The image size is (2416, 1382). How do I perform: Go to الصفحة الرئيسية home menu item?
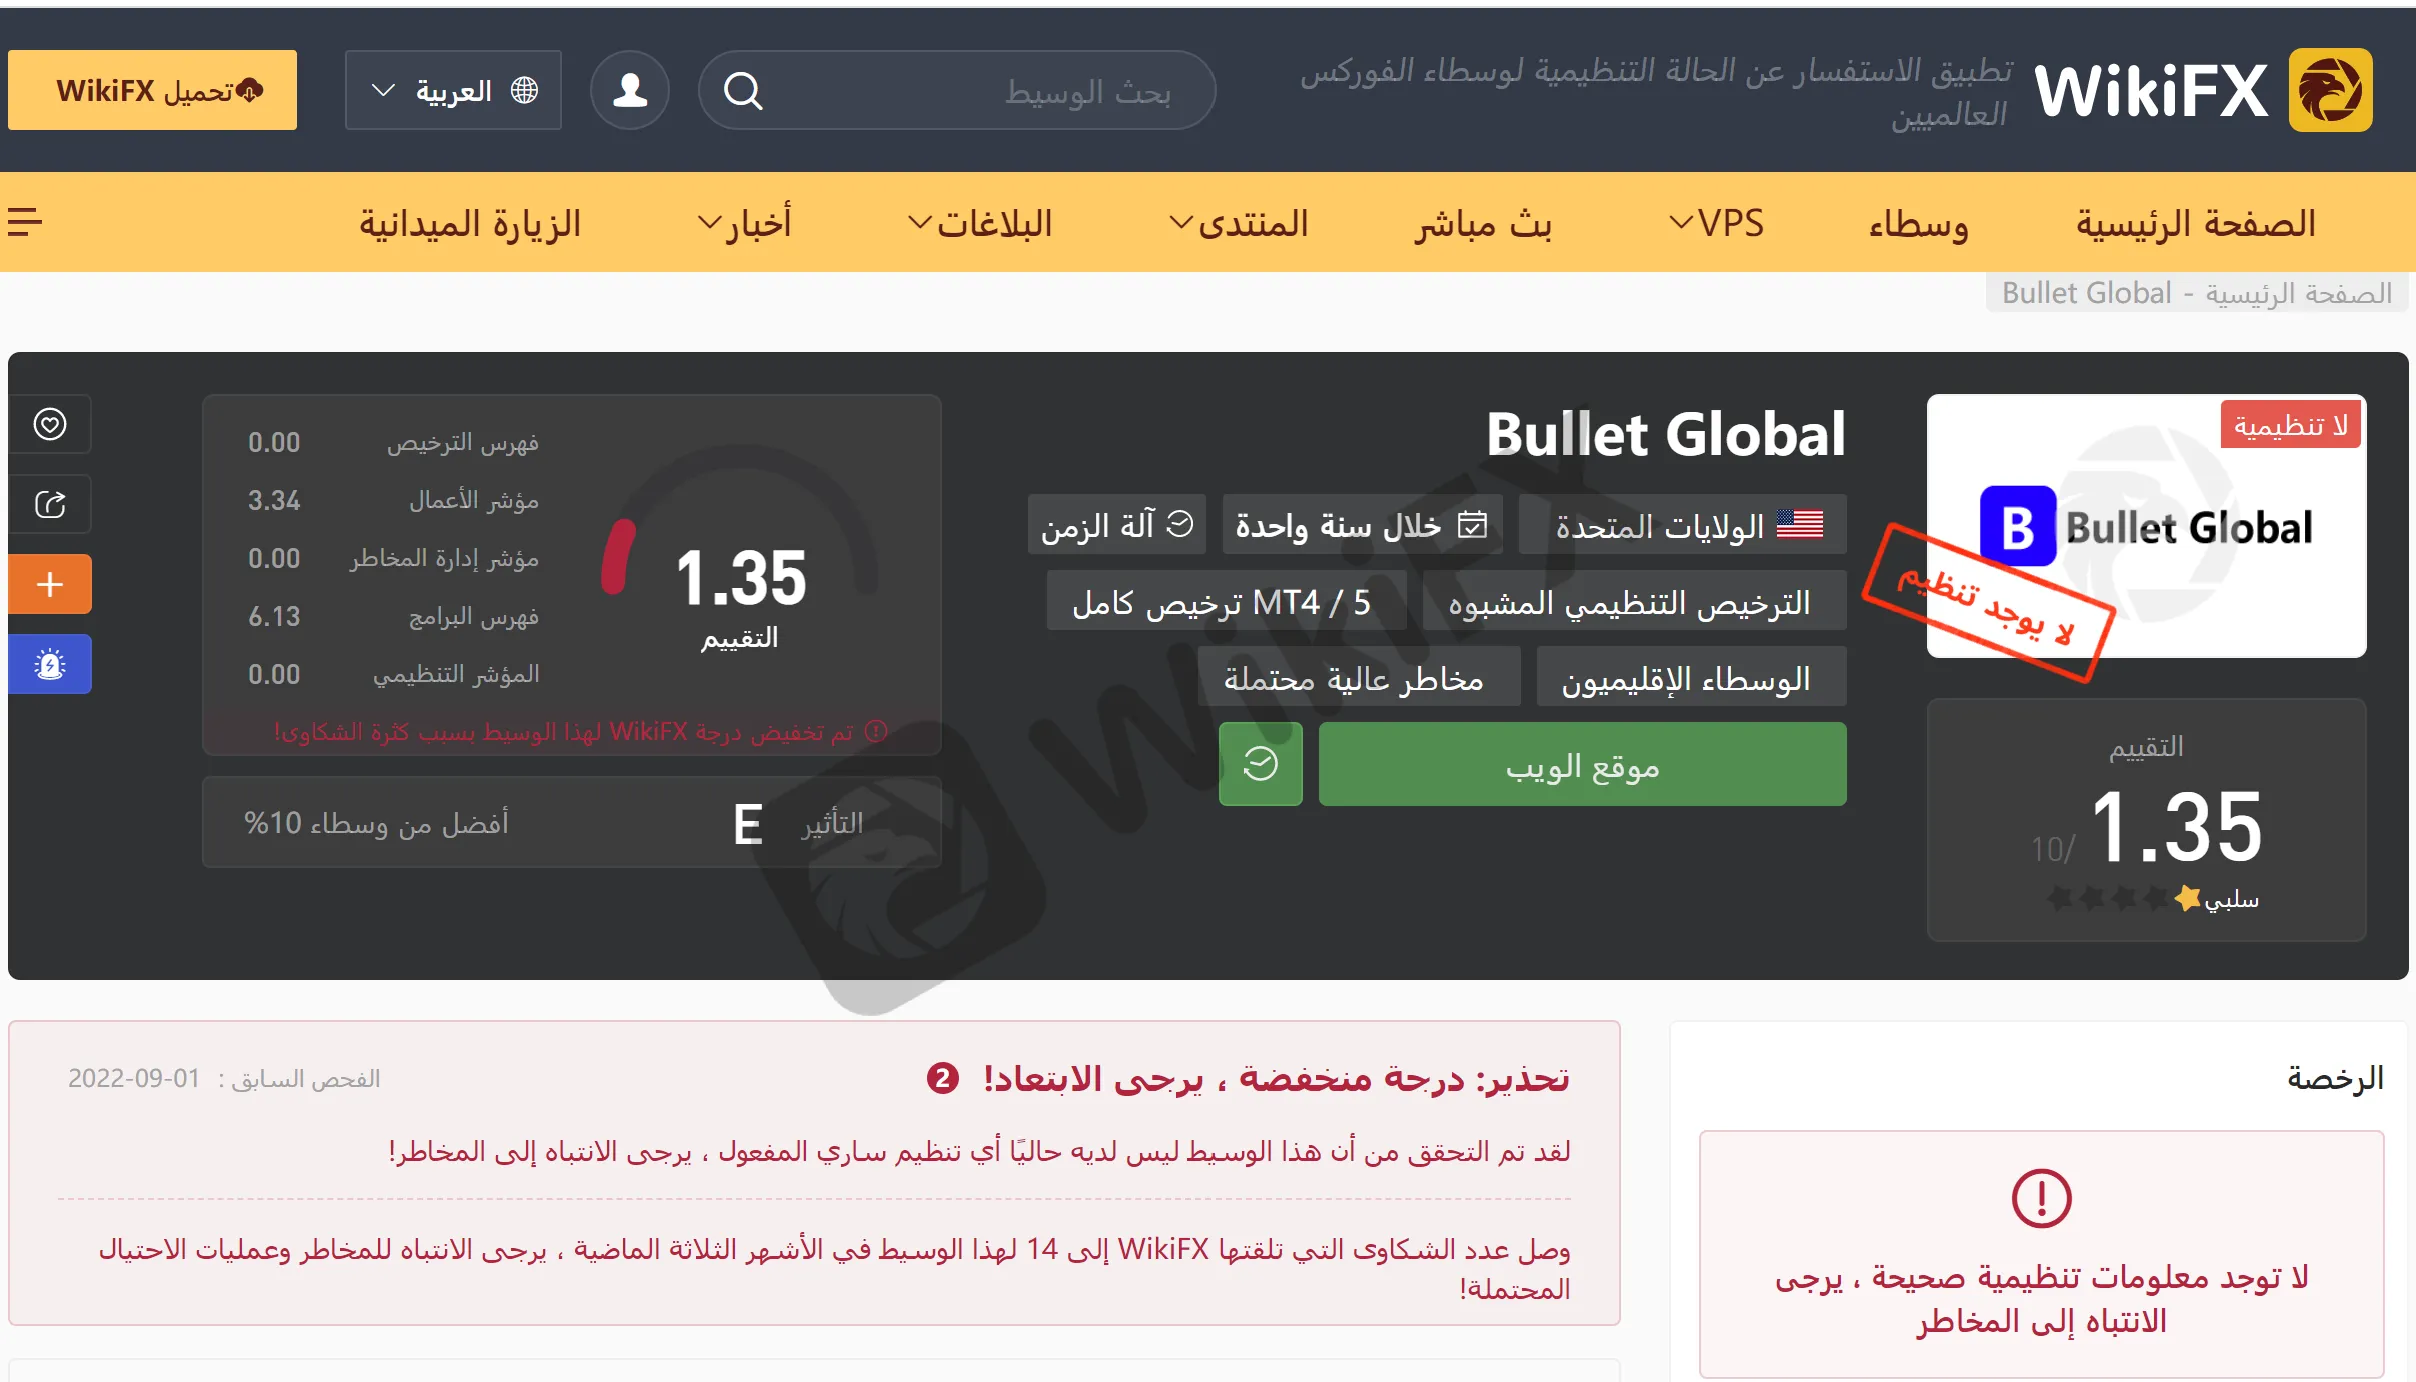(2196, 223)
